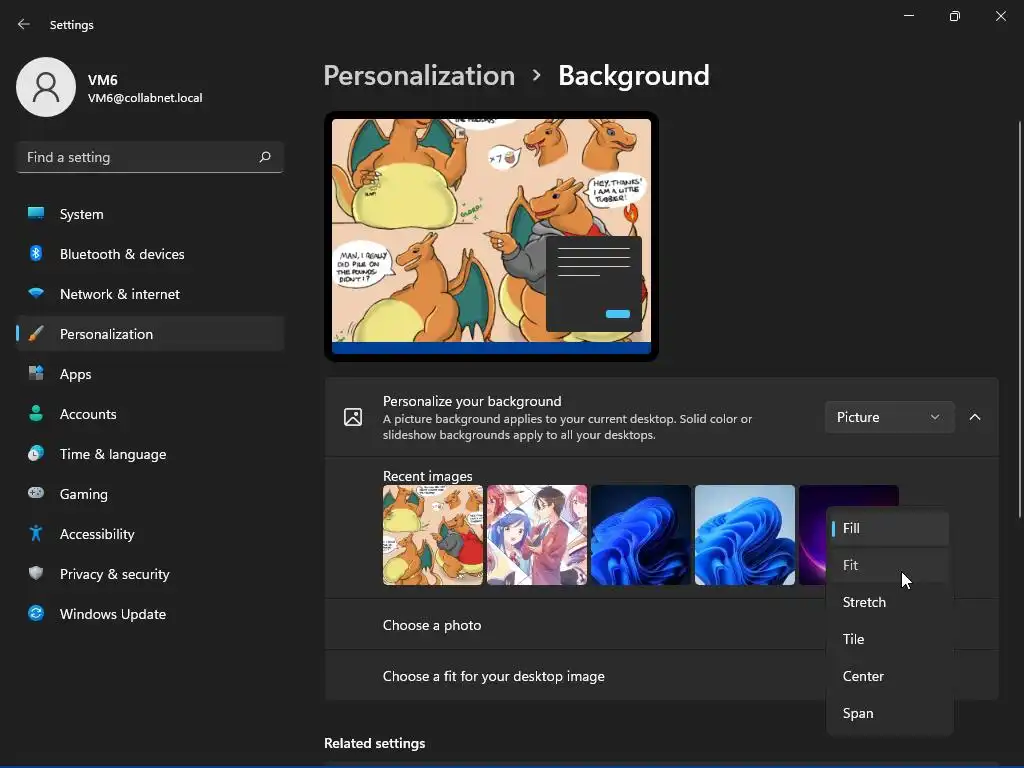This screenshot has width=1024, height=768.
Task: Click Personalization breadcrumb link
Action: coord(419,76)
